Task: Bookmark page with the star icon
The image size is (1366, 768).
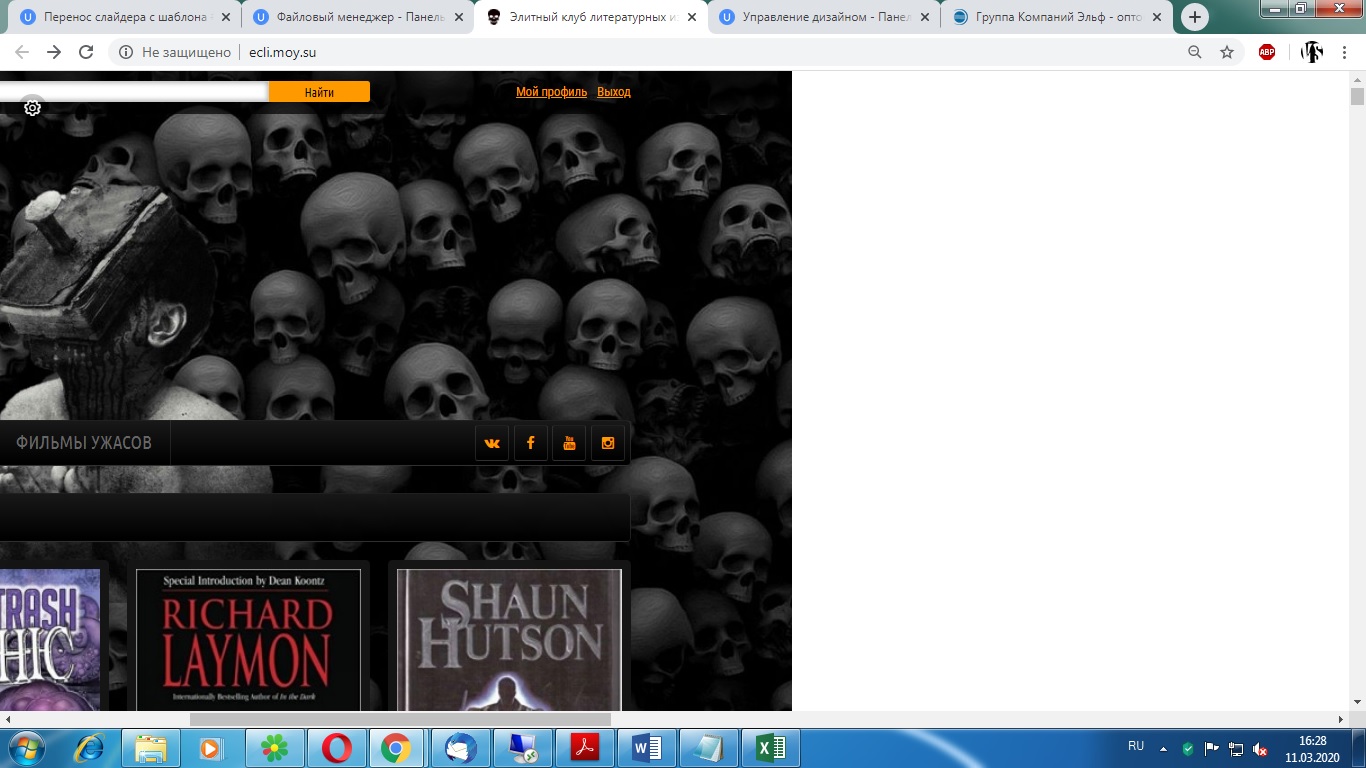Action: (1227, 52)
